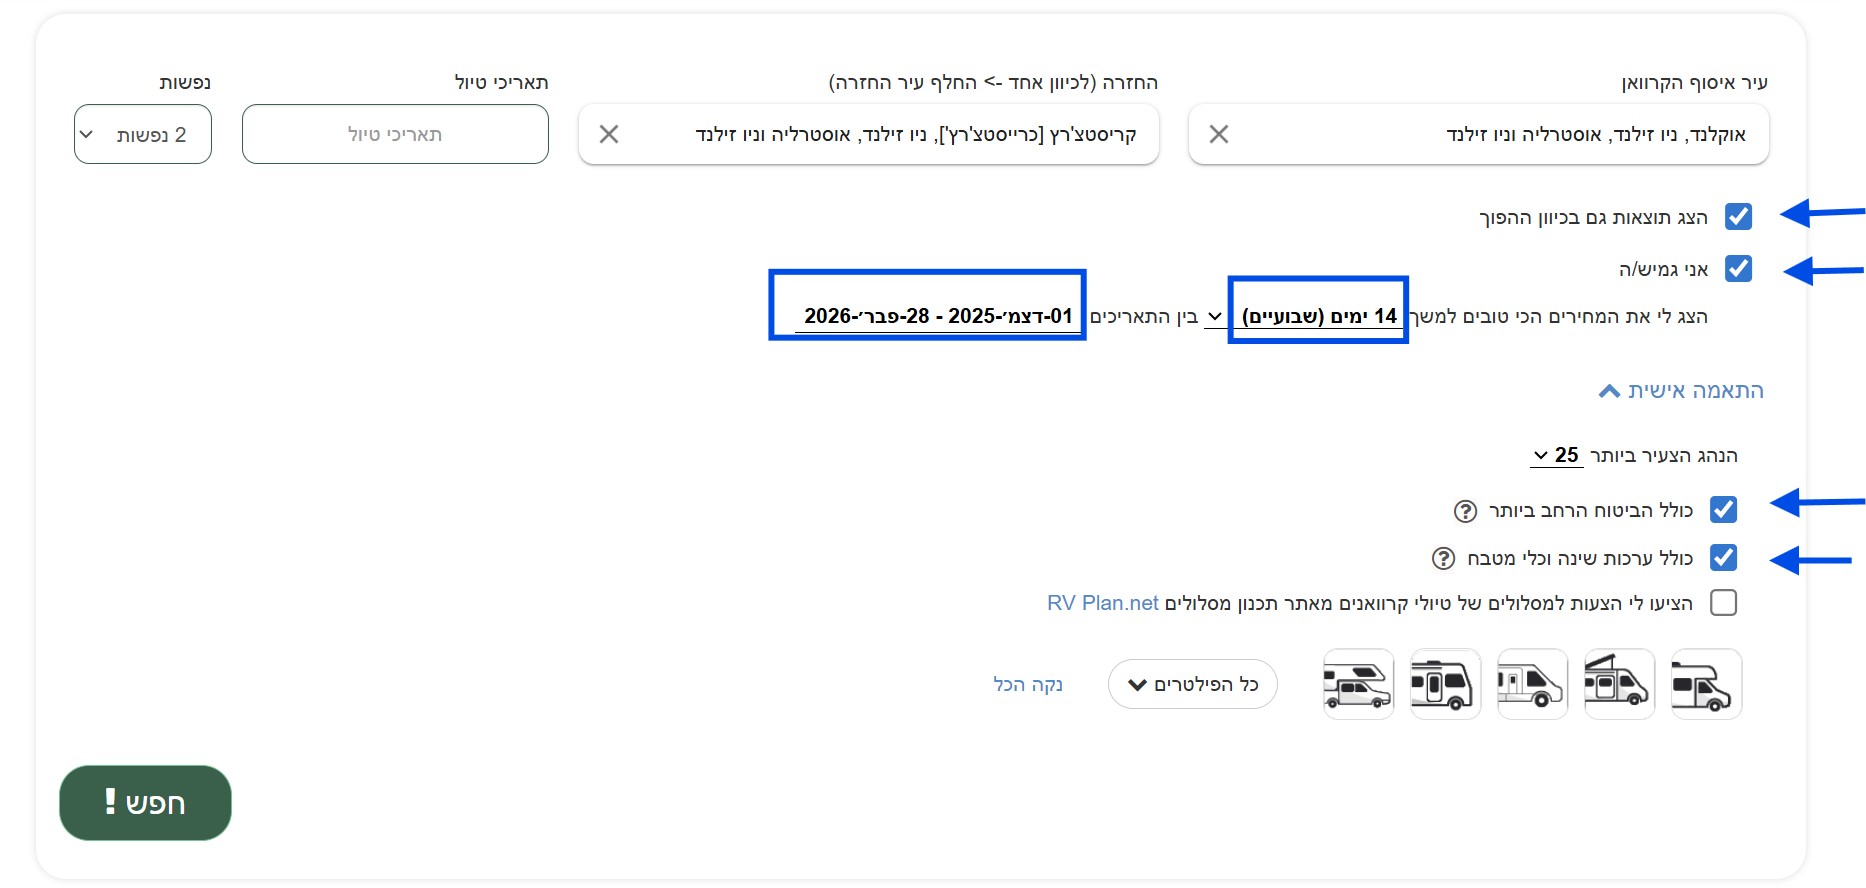Image resolution: width=1866 pixels, height=888 pixels.
Task: Toggle the show reverse direction results checkbox
Action: pyautogui.click(x=1738, y=217)
